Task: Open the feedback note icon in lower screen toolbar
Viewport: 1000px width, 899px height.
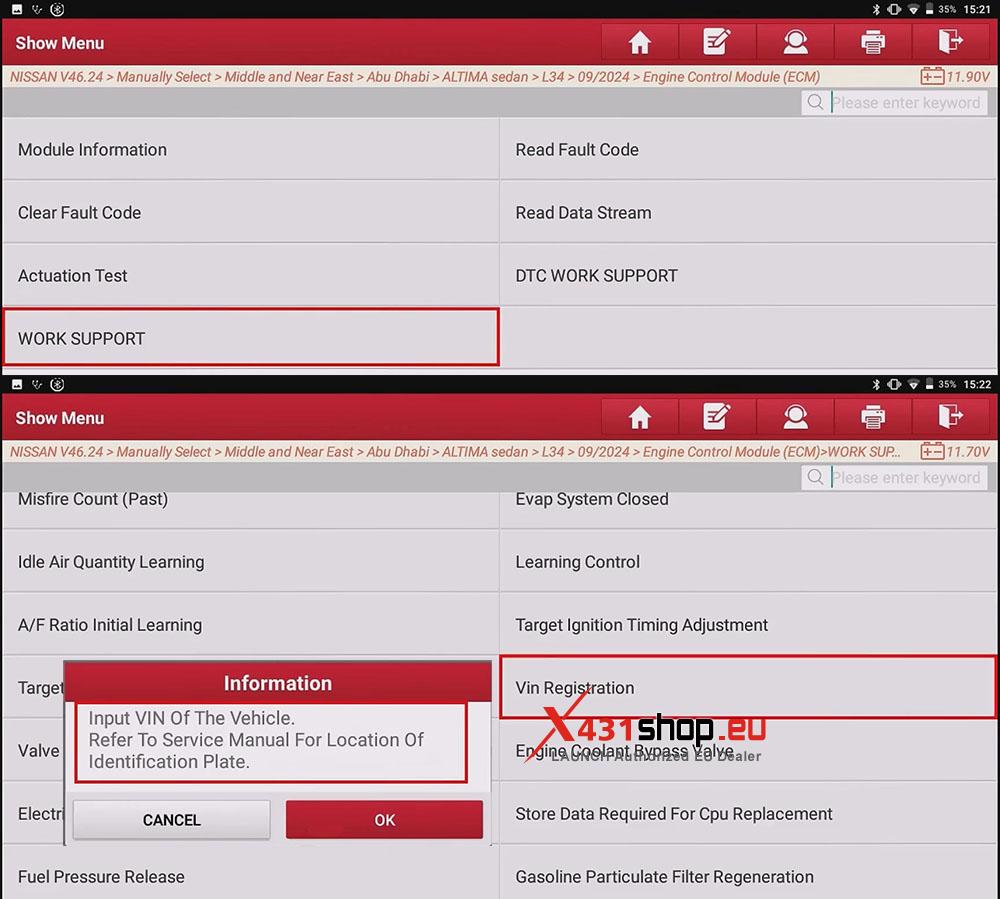Action: point(717,418)
